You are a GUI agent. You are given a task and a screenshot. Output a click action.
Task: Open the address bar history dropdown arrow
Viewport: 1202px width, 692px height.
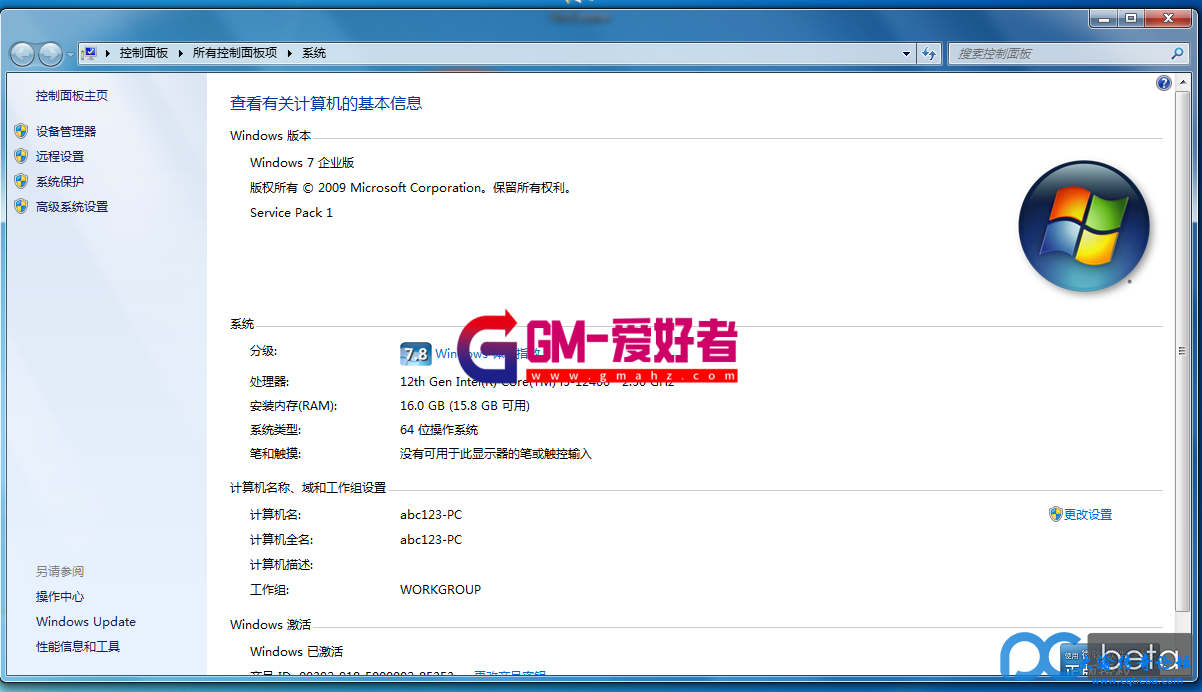907,53
